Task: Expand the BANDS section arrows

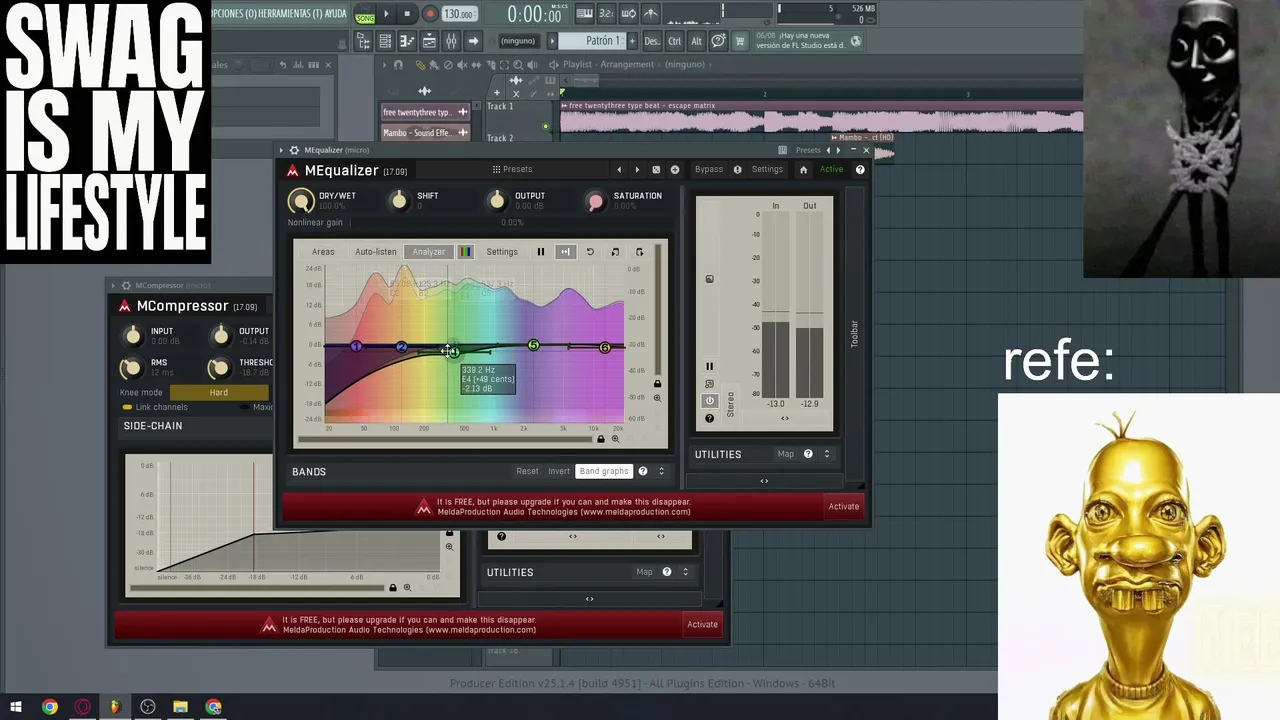Action: coord(661,472)
